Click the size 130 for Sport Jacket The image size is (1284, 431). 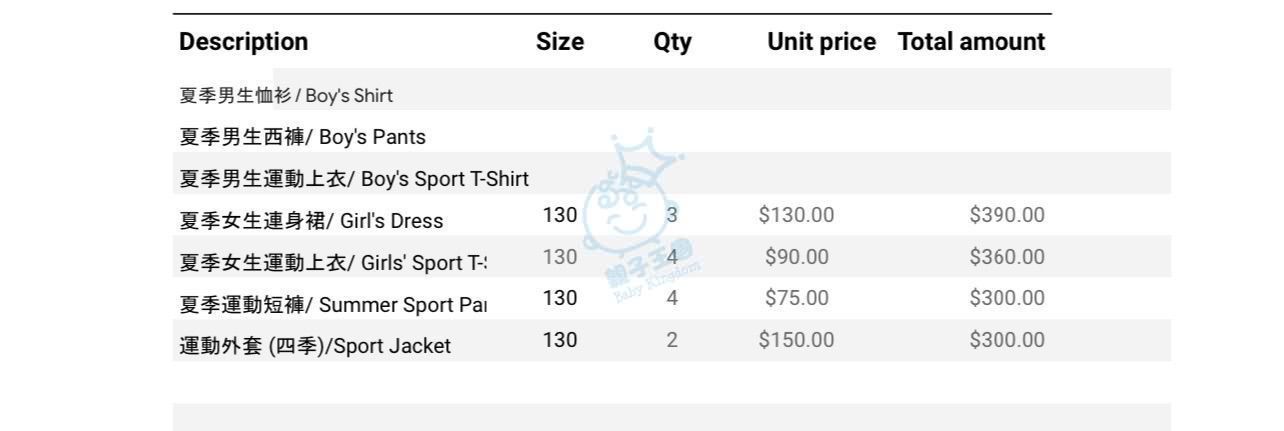[560, 340]
